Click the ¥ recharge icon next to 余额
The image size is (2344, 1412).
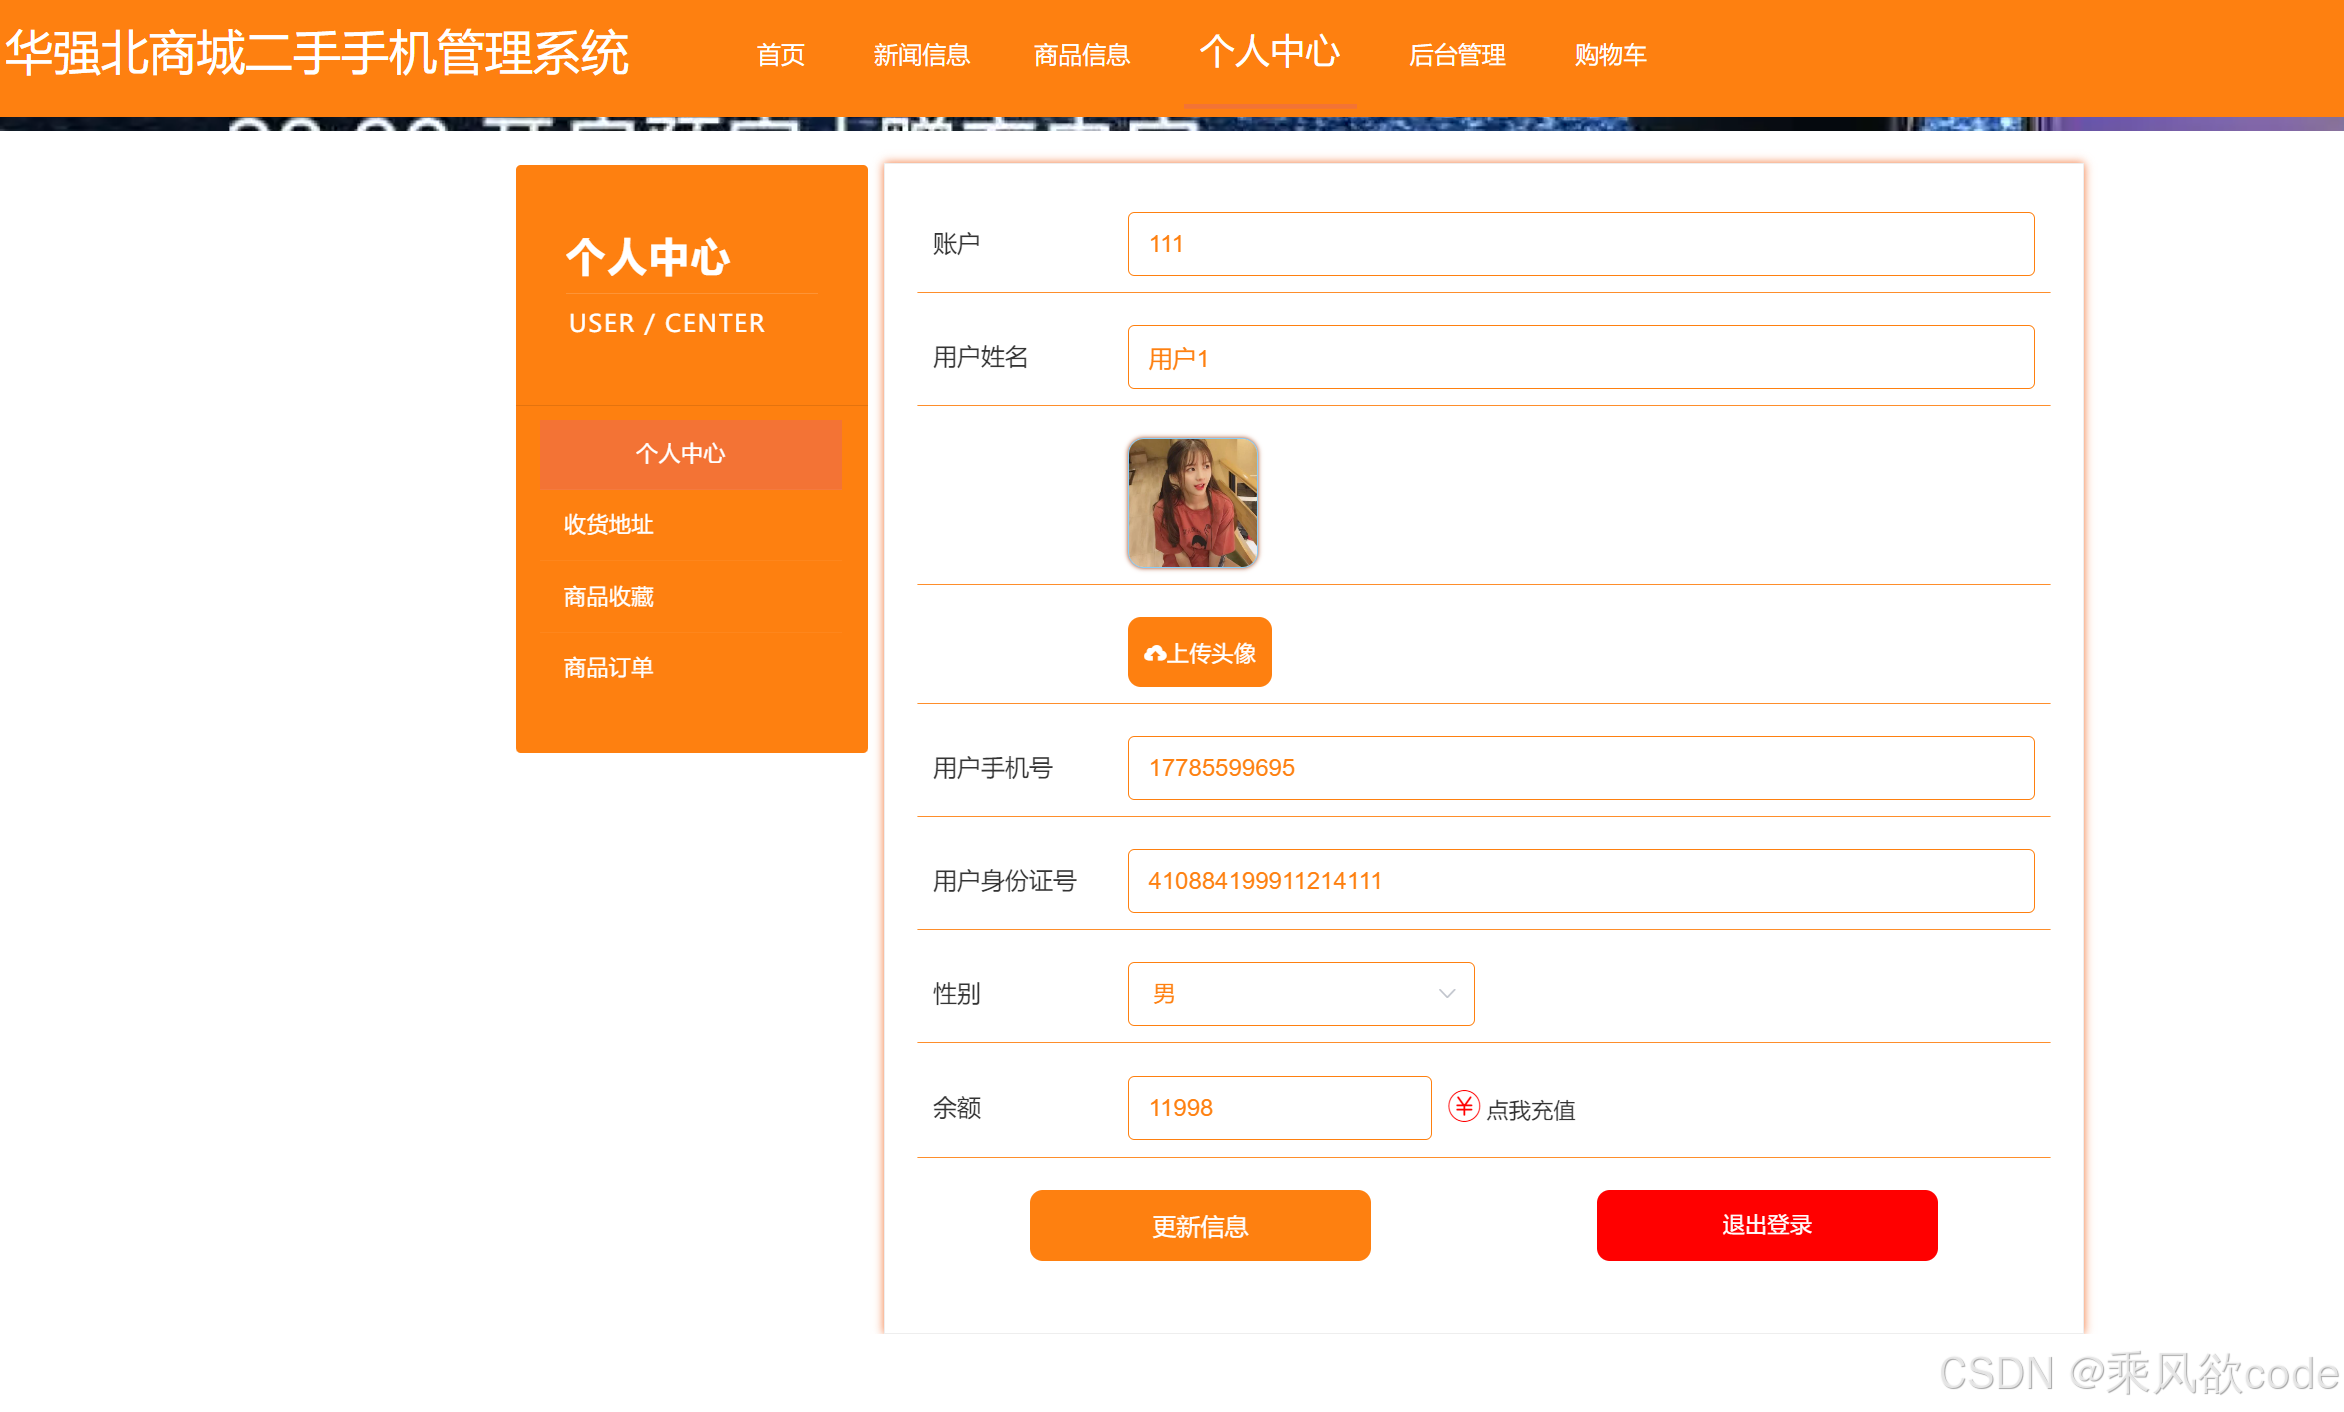pyautogui.click(x=1463, y=1106)
